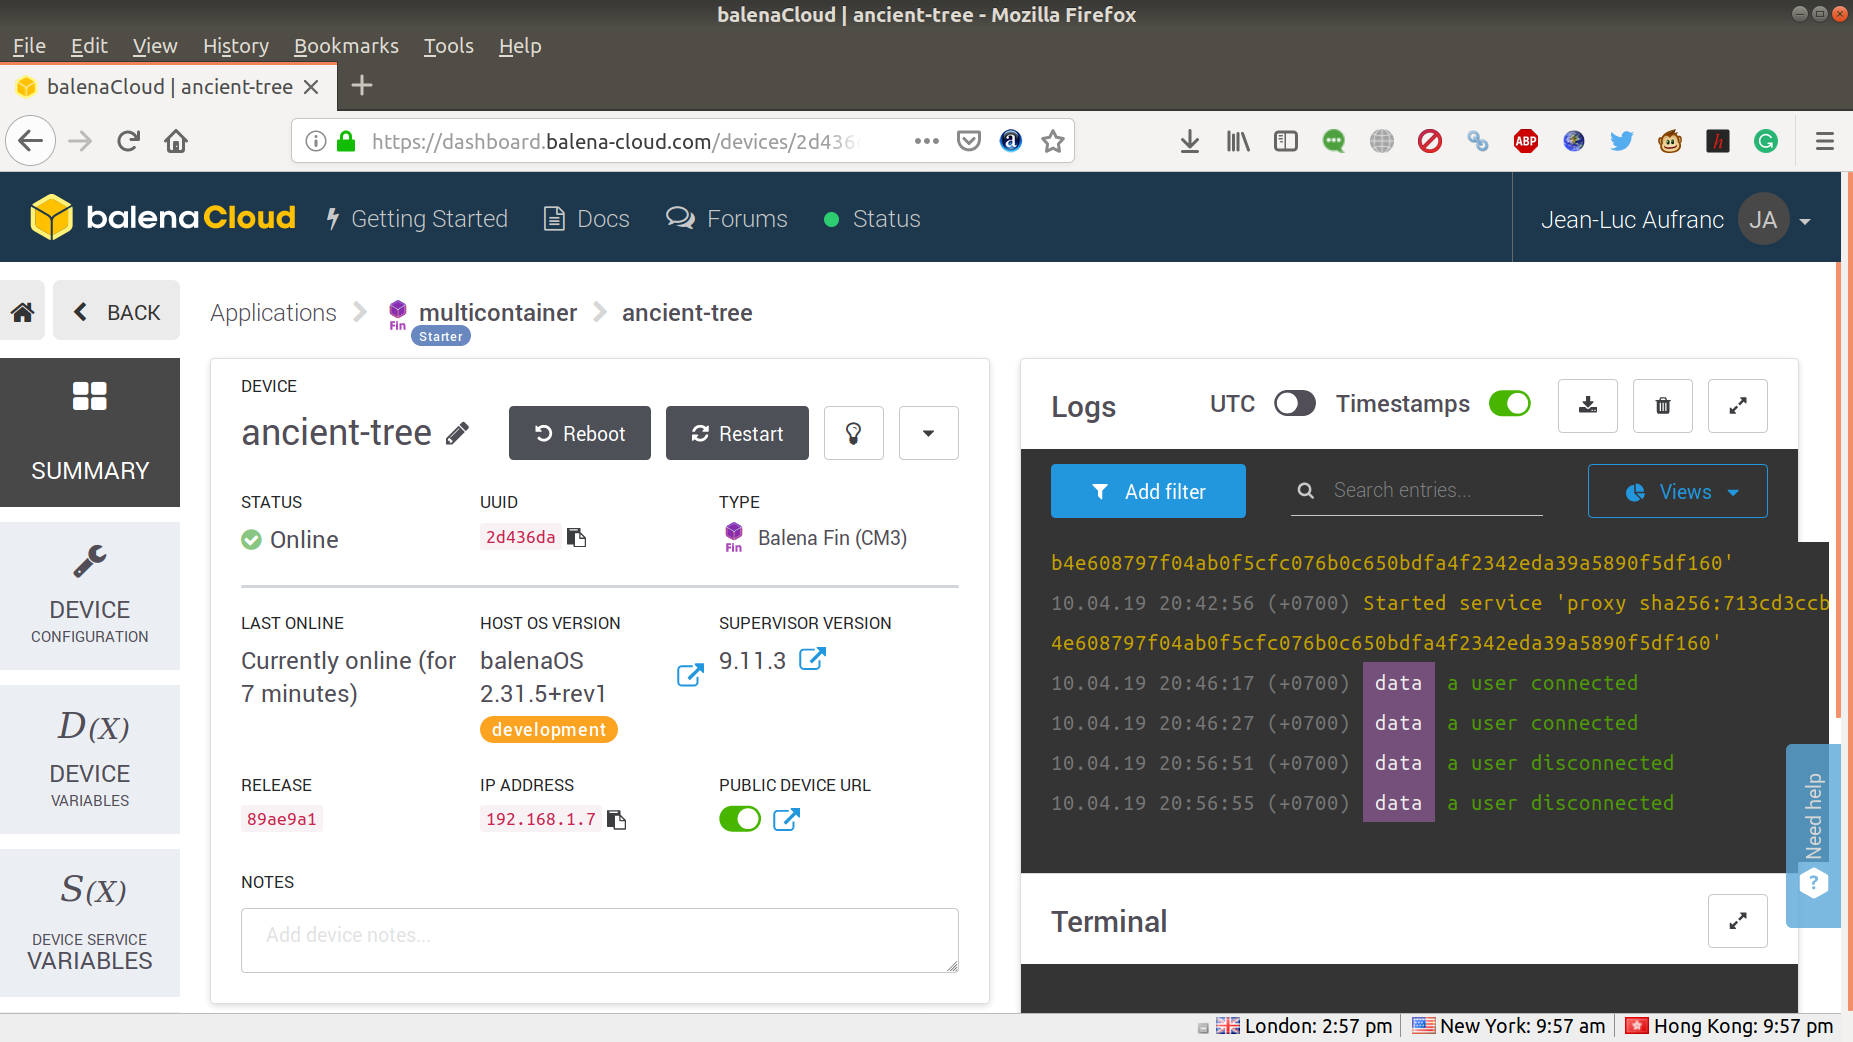Click the Twitter extension icon
Viewport: 1853px width, 1042px height.
(x=1622, y=141)
